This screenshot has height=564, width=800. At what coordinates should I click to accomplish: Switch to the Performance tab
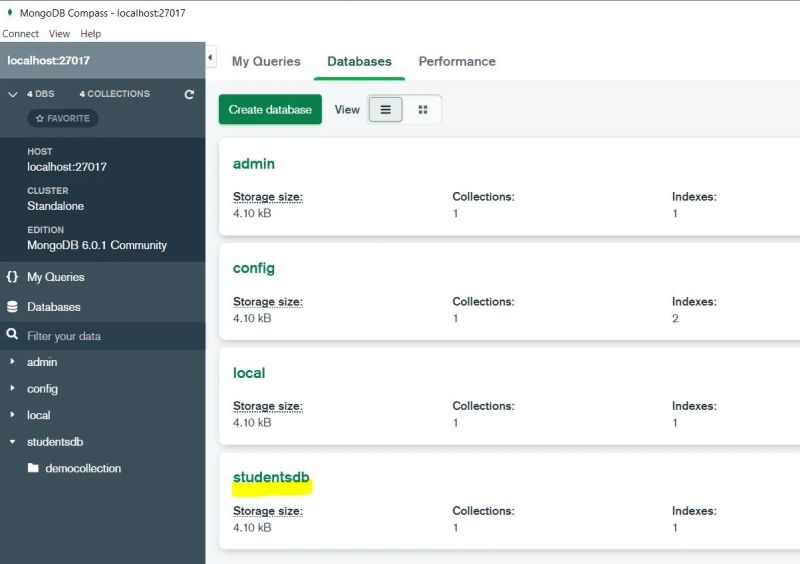457,61
